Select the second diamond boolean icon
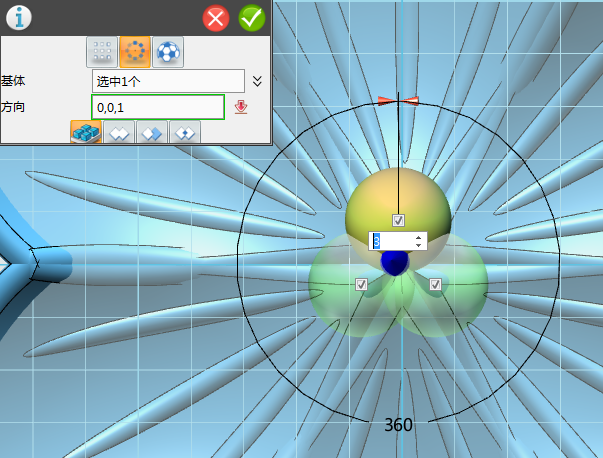 point(119,132)
